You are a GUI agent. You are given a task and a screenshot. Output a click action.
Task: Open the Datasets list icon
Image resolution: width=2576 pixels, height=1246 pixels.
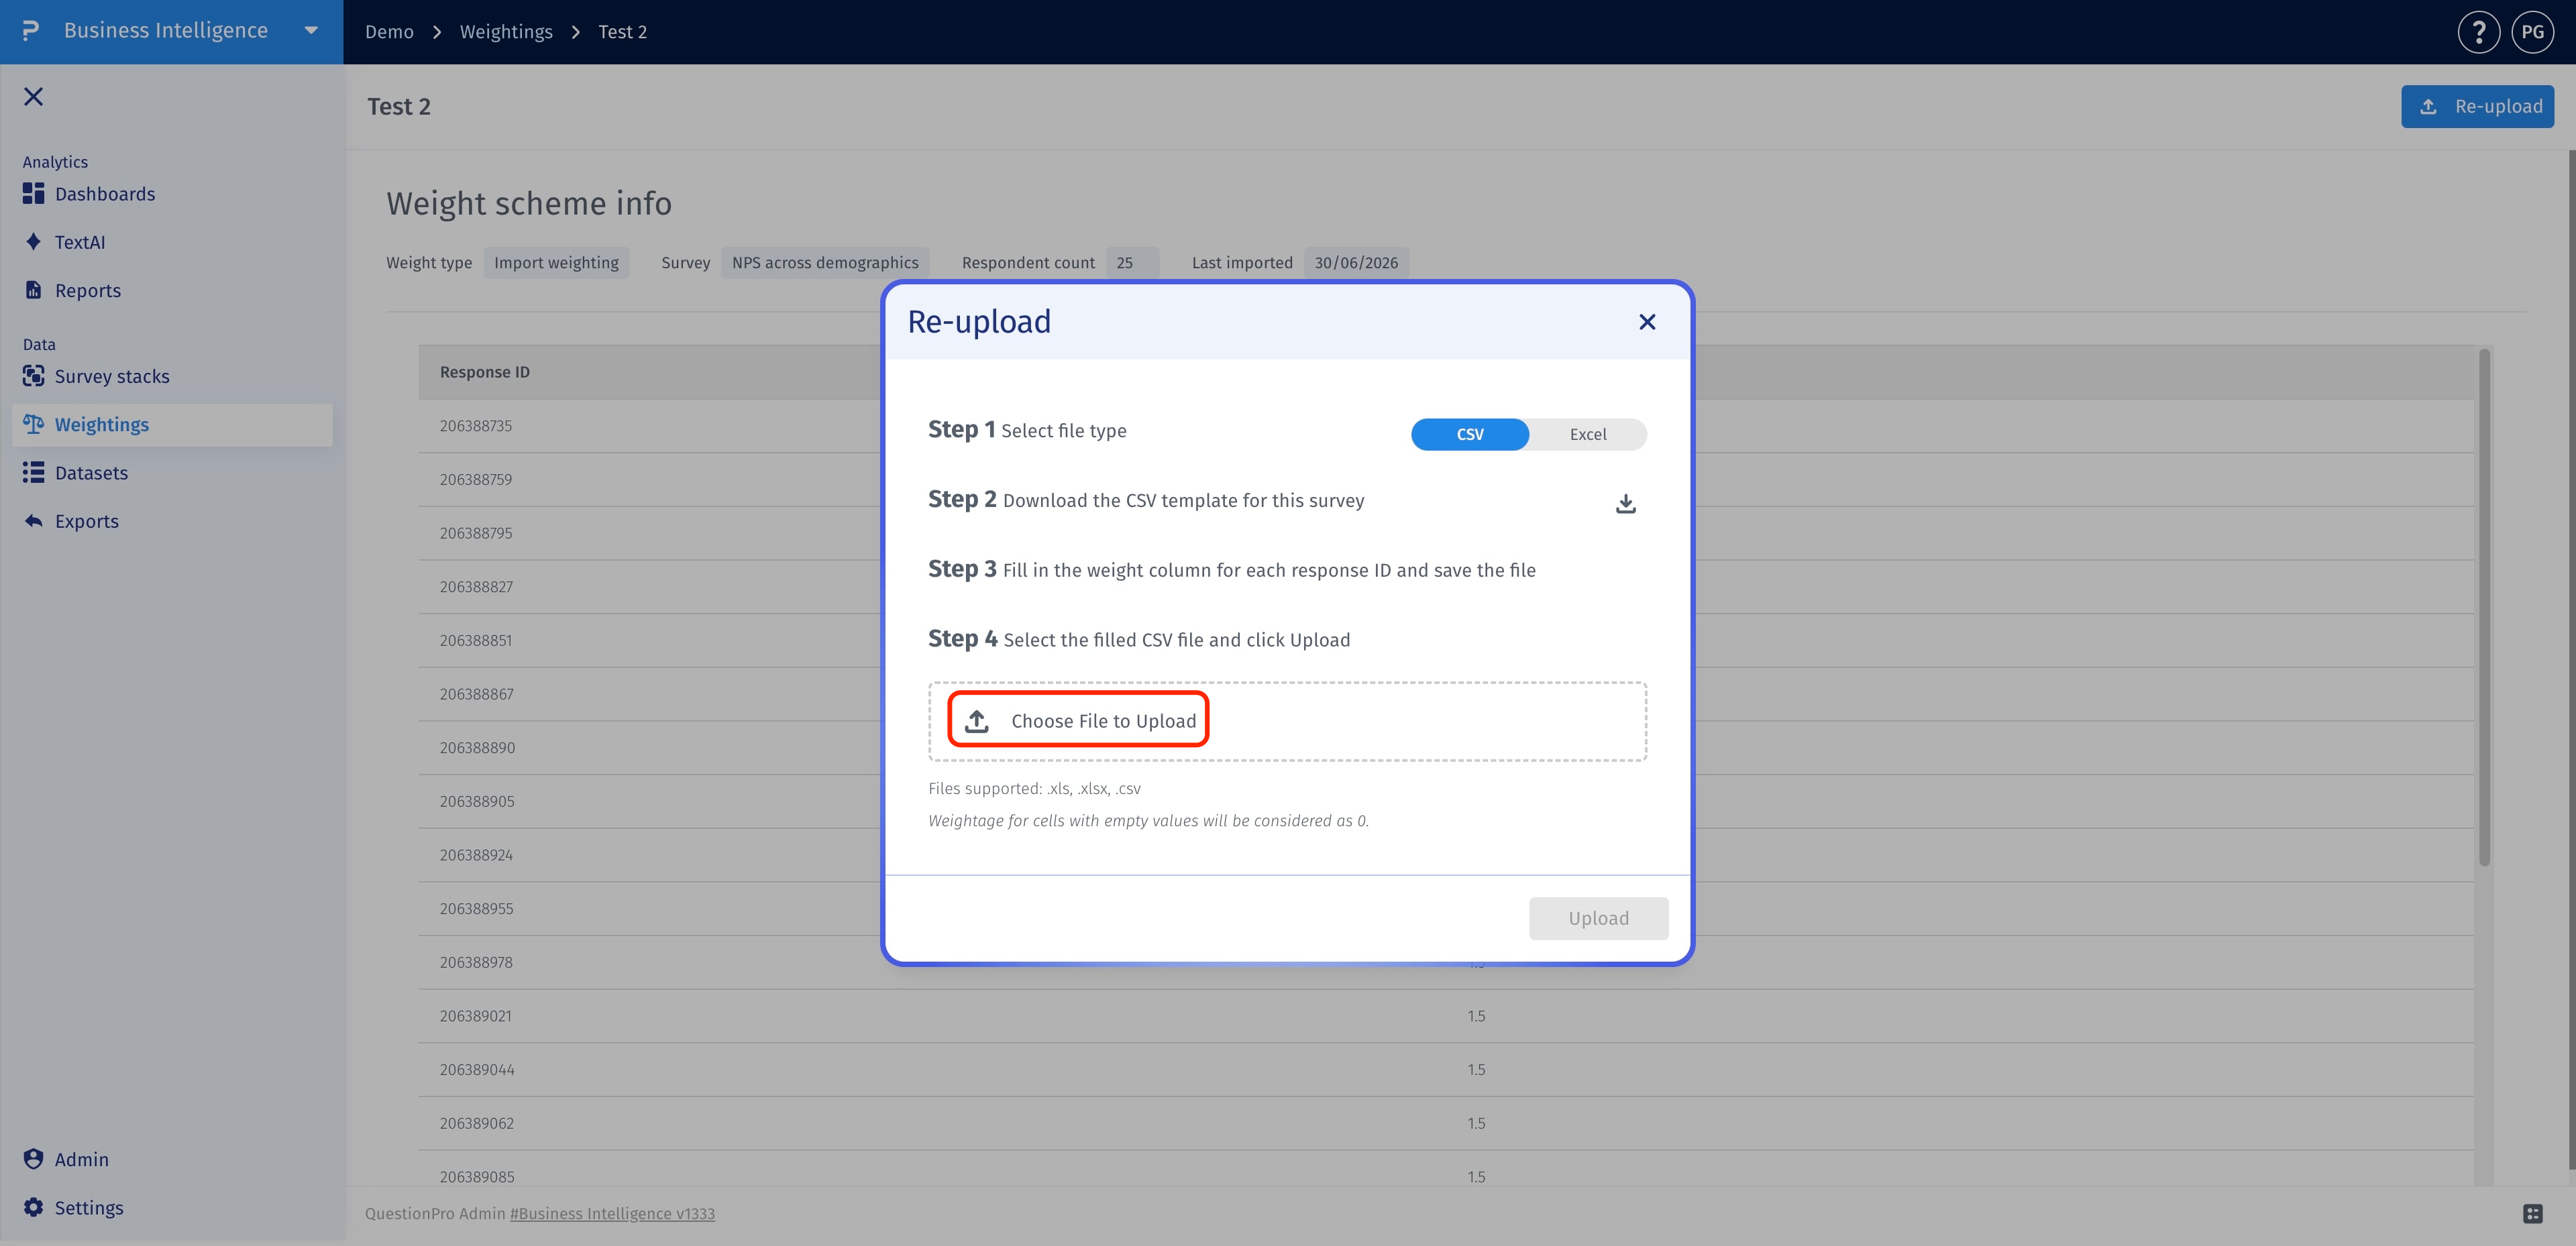(33, 472)
